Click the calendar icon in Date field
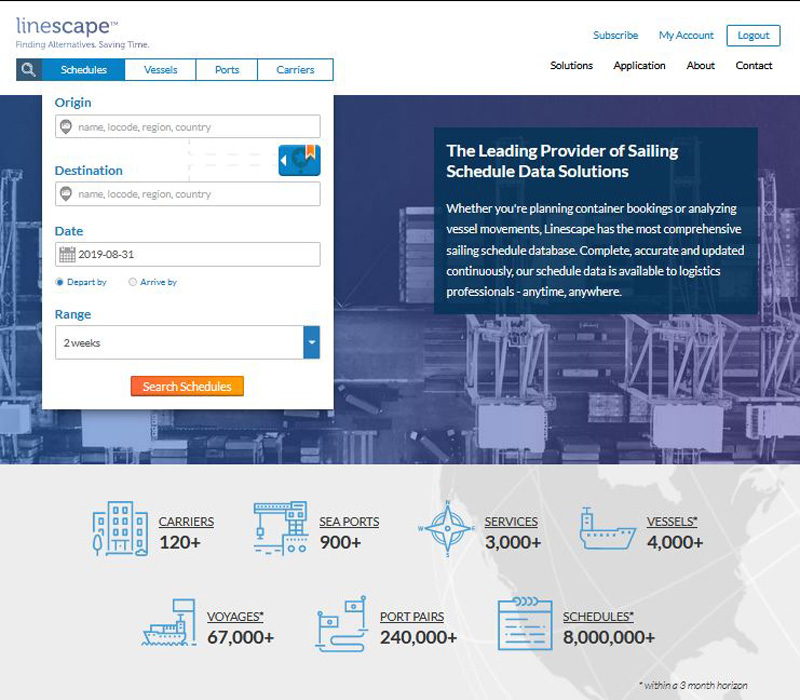Image resolution: width=800 pixels, height=700 pixels. [67, 255]
